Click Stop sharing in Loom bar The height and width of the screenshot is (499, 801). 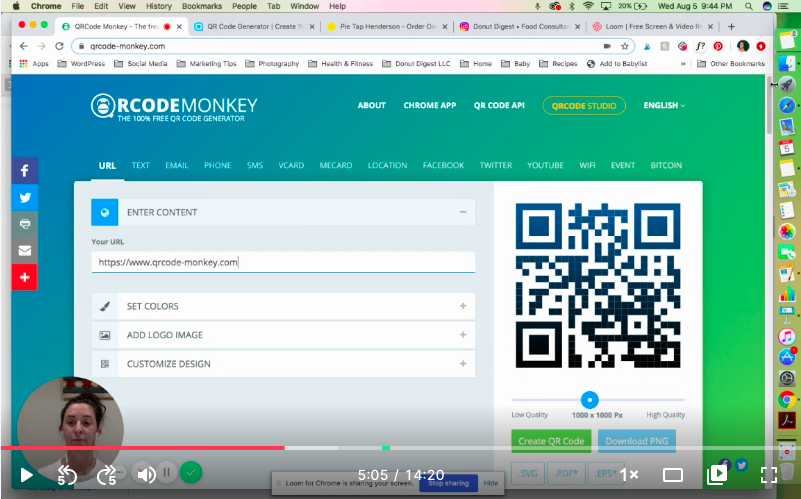click(x=449, y=483)
